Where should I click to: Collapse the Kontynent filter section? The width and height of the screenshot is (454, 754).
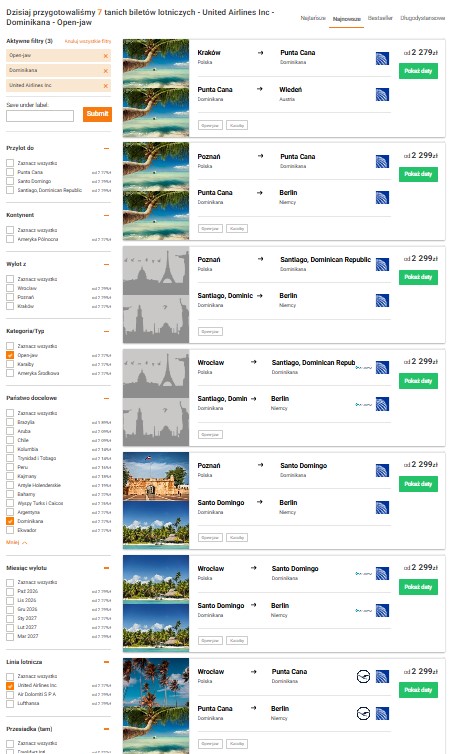(x=106, y=215)
